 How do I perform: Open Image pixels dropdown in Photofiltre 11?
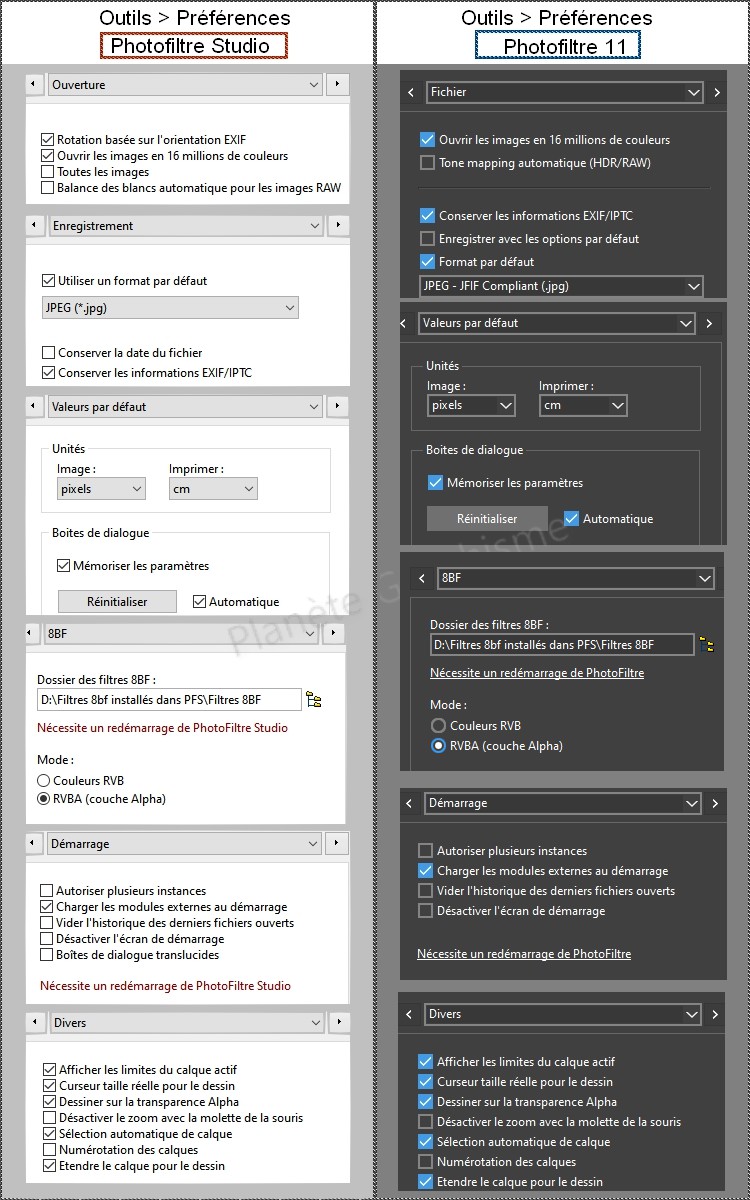pyautogui.click(x=471, y=406)
